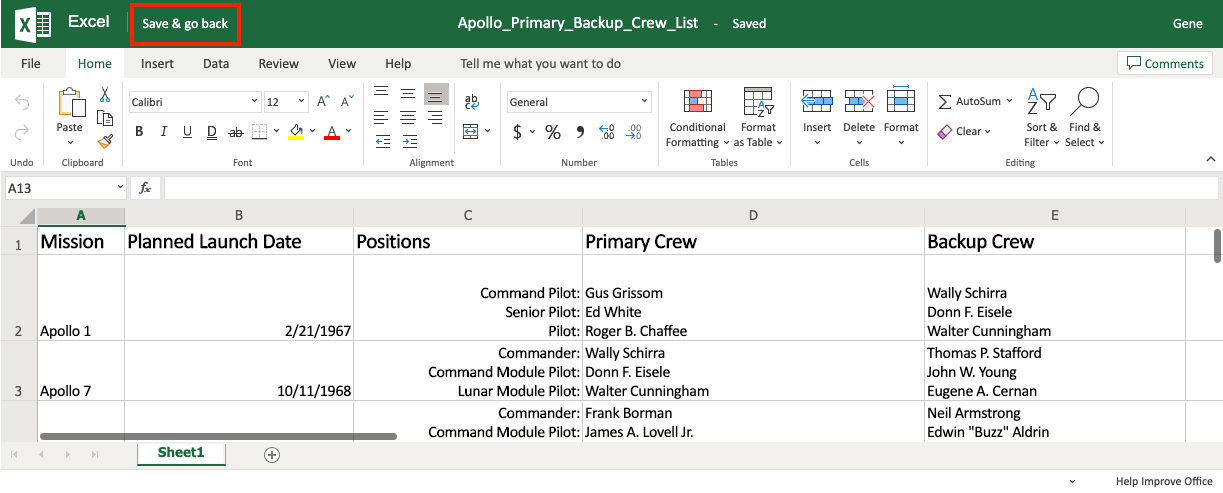Apply the Percent Style format

click(x=553, y=132)
